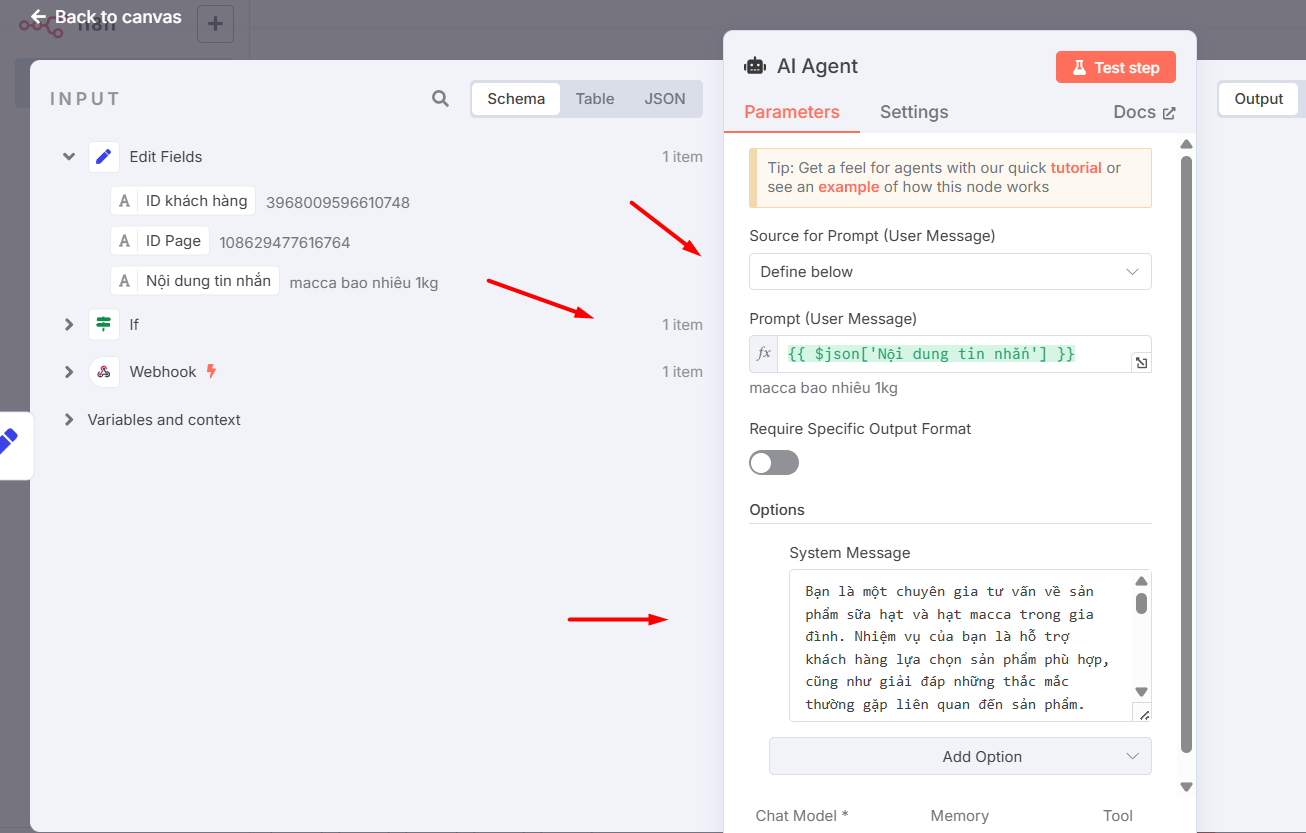
Task: Select the ID khách hàng field tag
Action: 183,201
